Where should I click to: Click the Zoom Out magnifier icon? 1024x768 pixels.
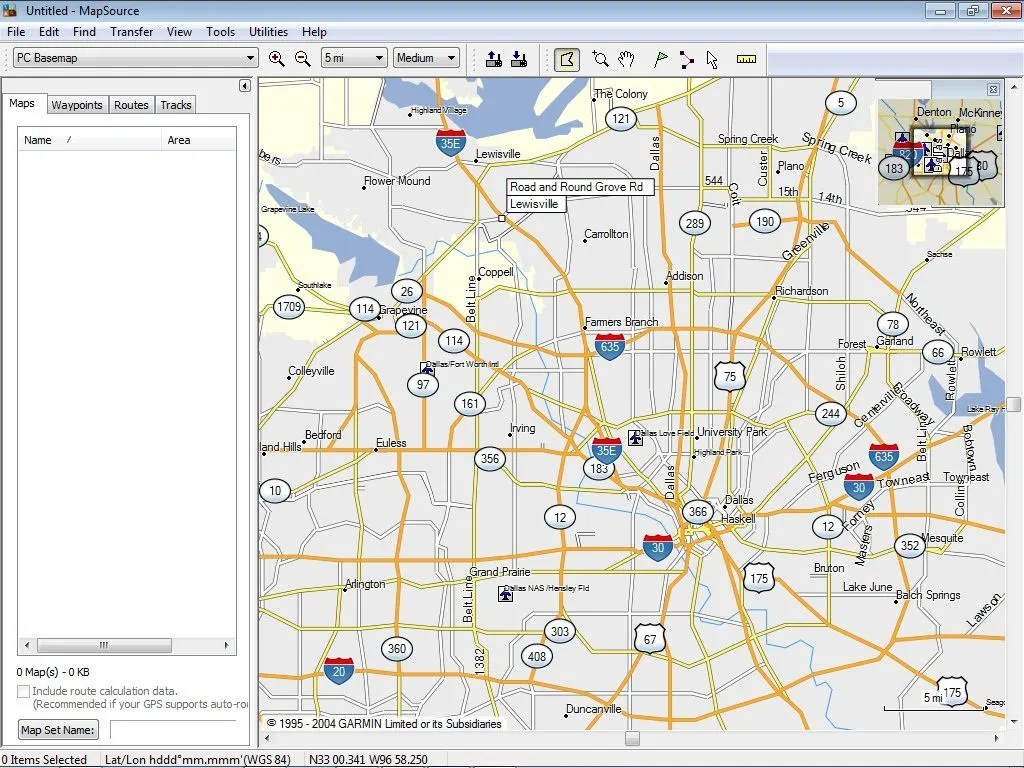coord(302,59)
